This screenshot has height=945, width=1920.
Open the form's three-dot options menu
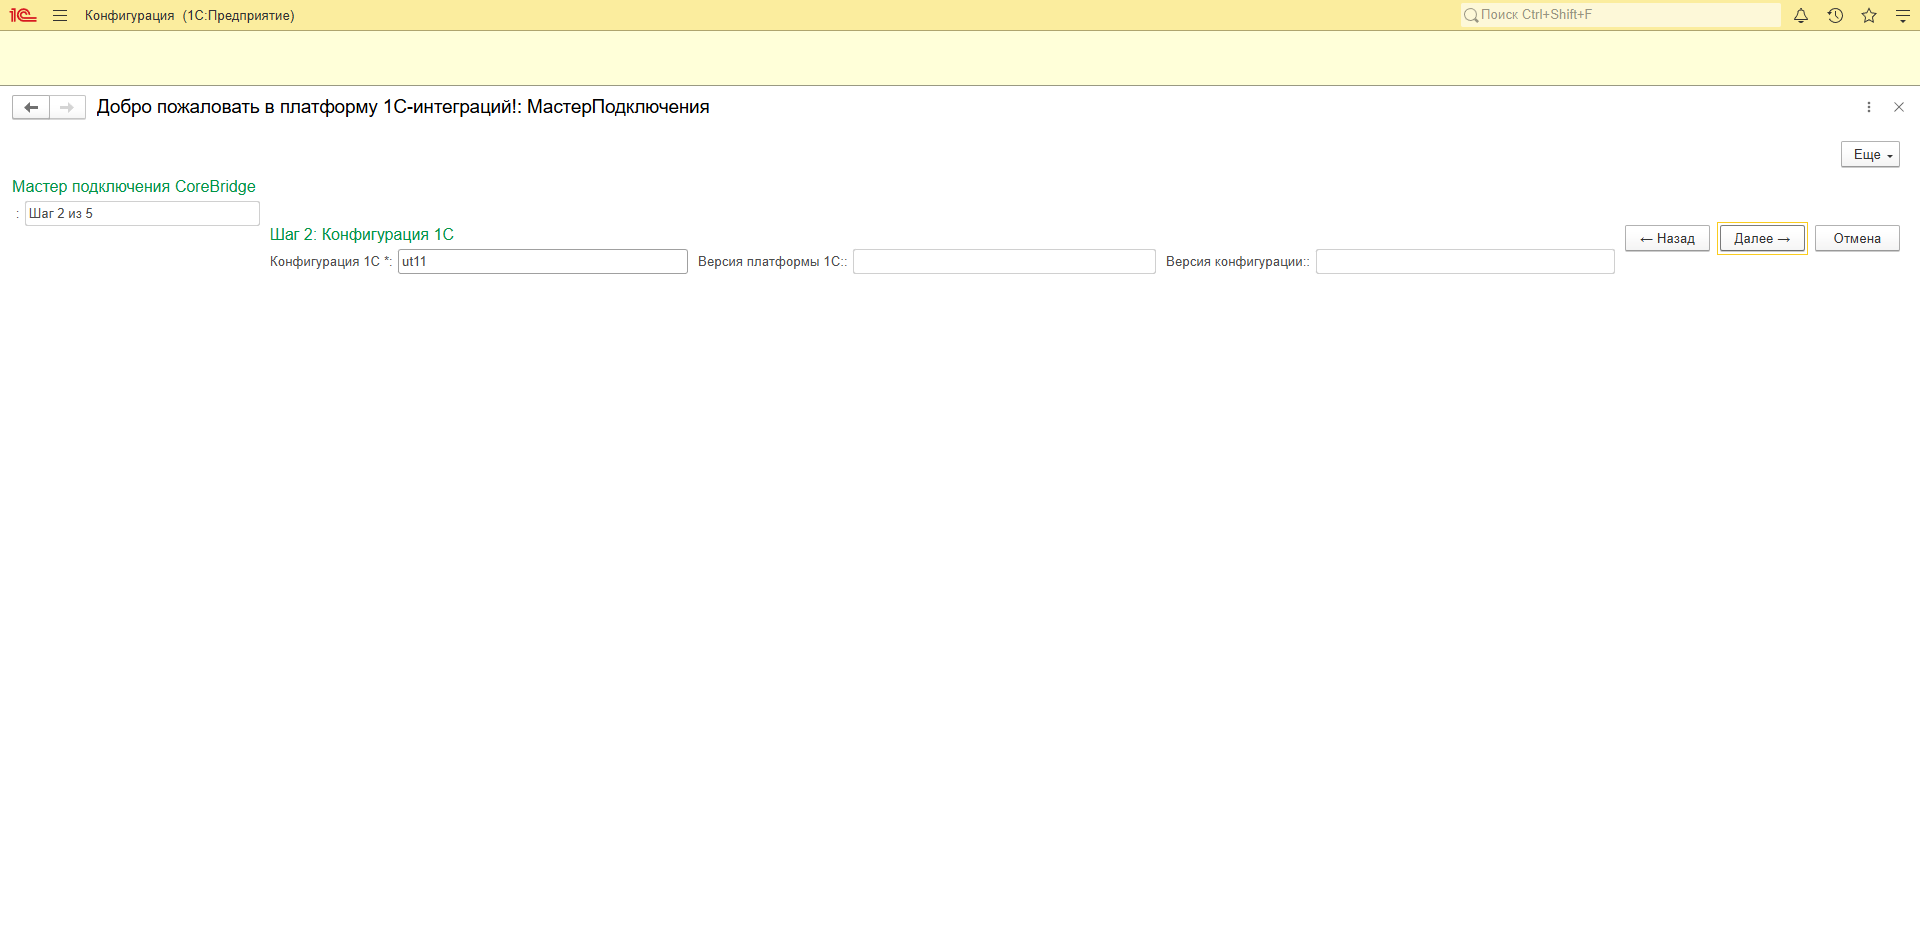tap(1869, 107)
